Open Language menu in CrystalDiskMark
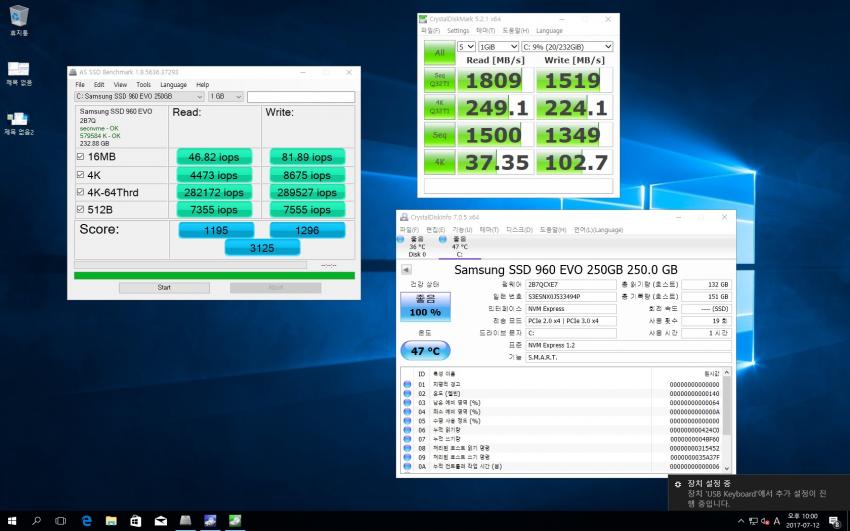This screenshot has height=531, width=850. pos(549,31)
